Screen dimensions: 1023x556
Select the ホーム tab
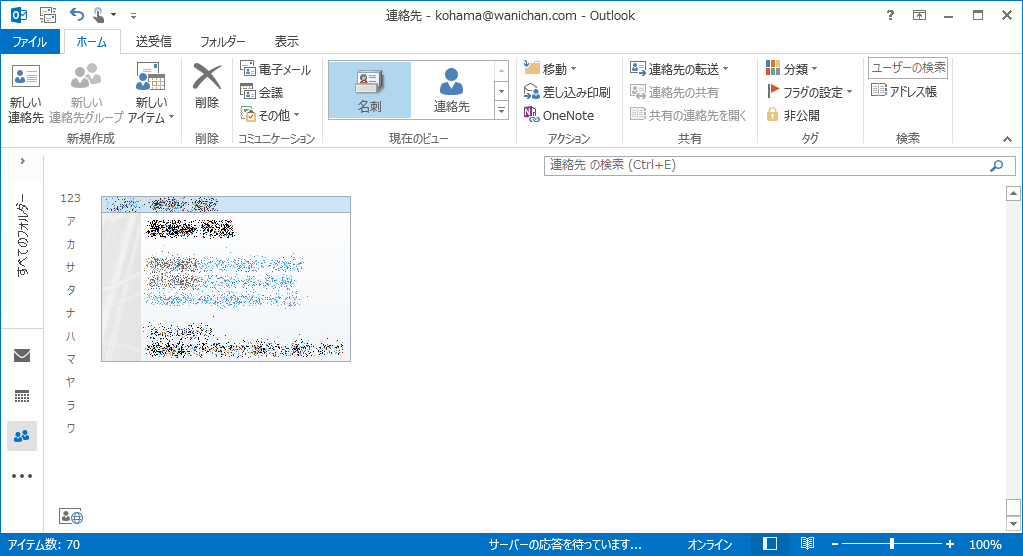click(x=91, y=42)
